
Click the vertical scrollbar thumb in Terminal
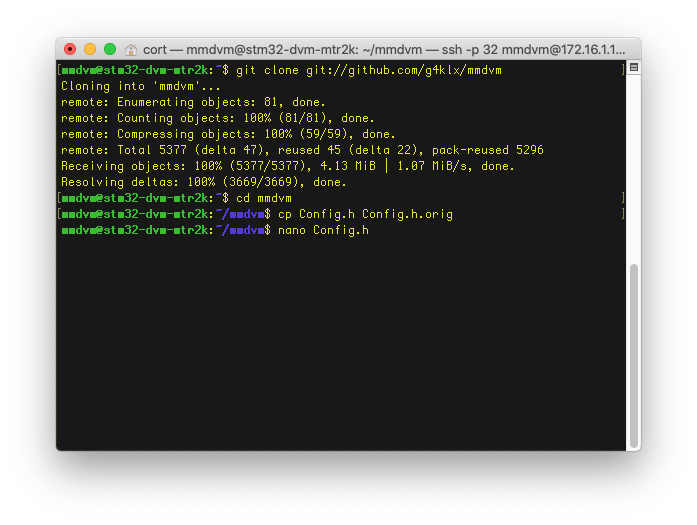click(634, 356)
